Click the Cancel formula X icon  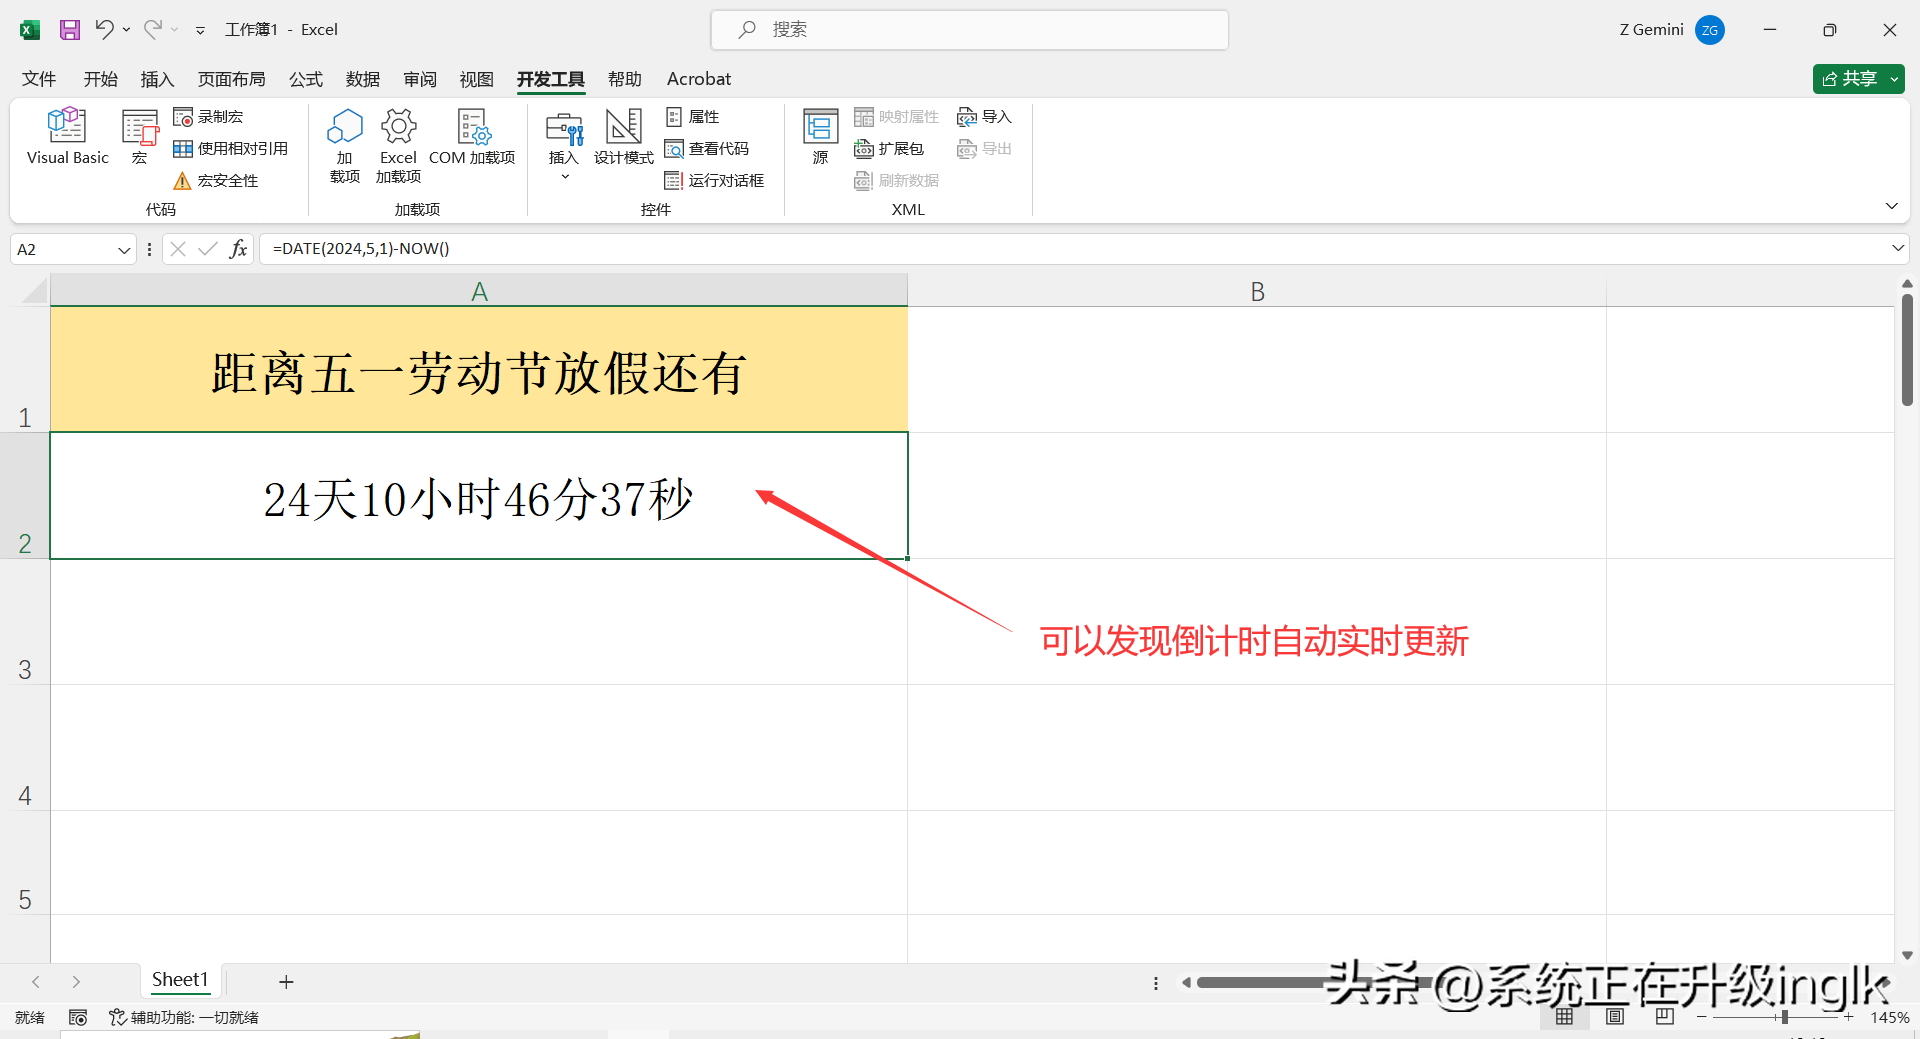tap(178, 249)
